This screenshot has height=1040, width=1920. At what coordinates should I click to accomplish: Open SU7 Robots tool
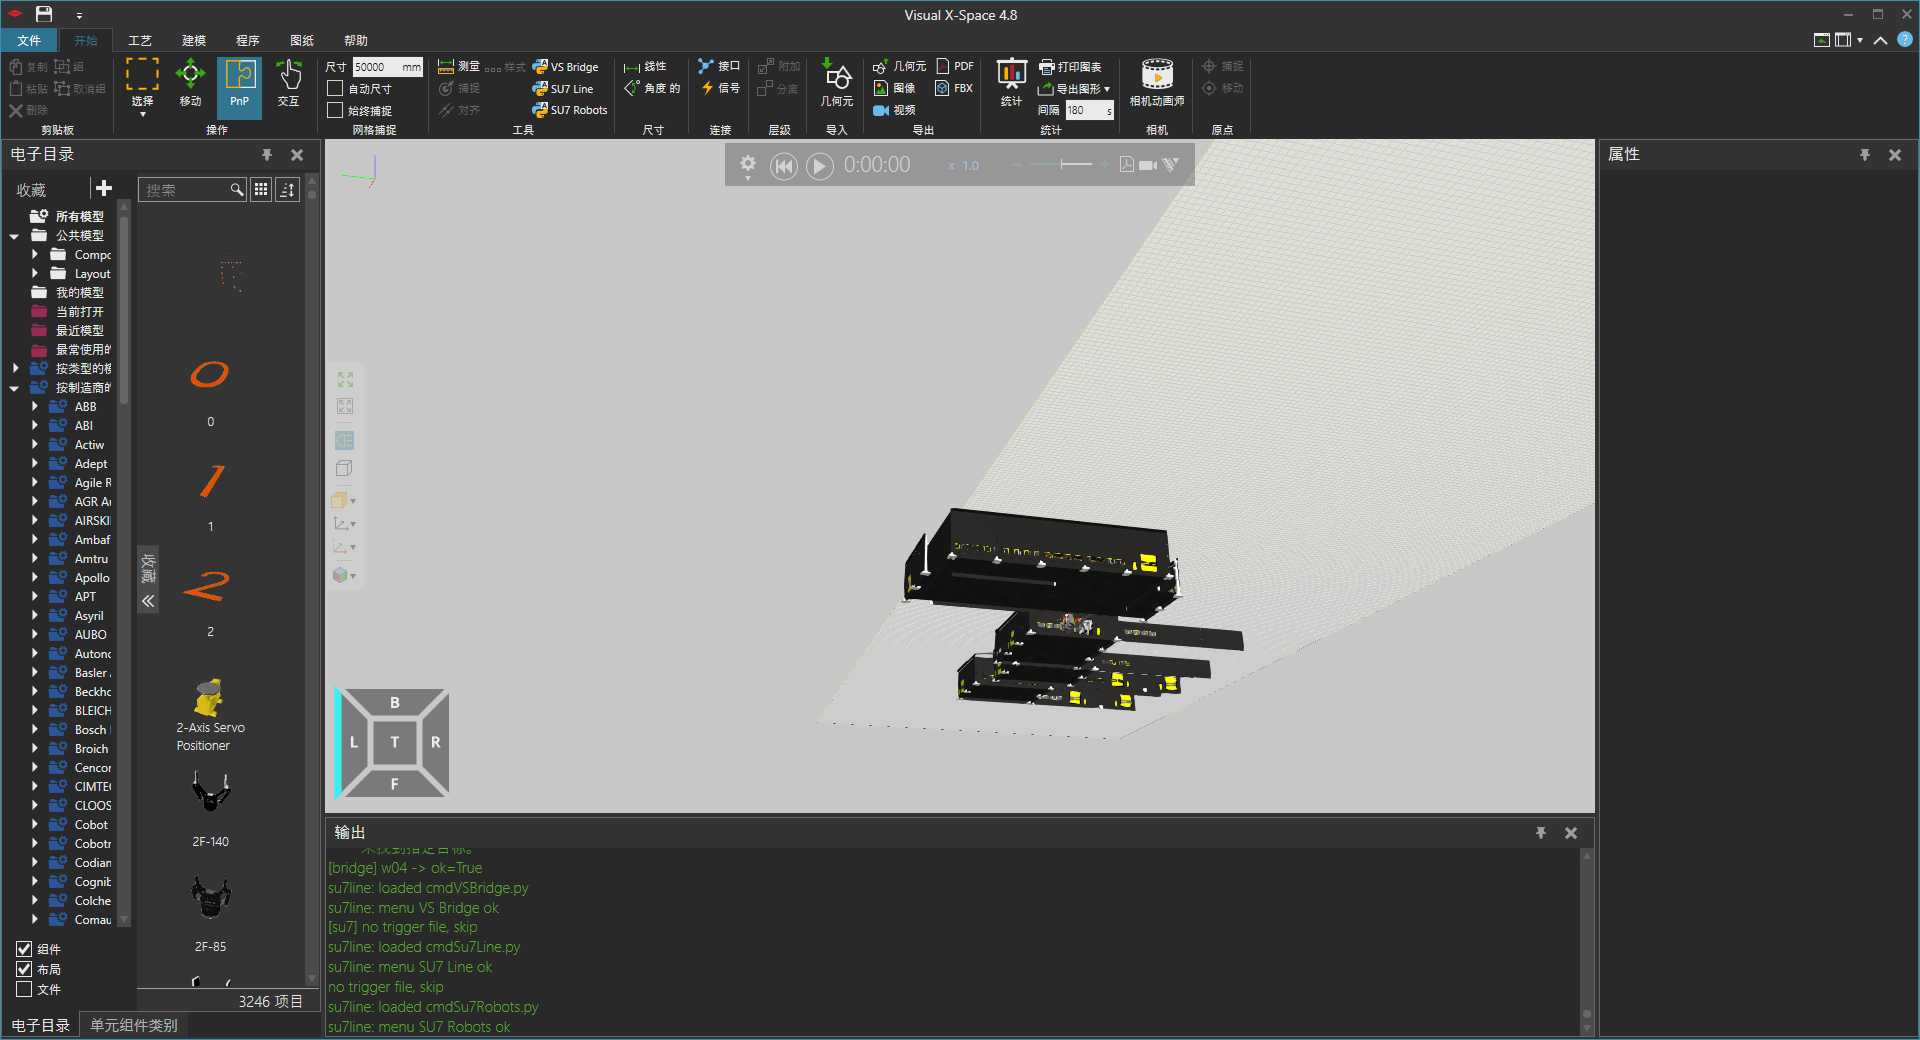[570, 110]
